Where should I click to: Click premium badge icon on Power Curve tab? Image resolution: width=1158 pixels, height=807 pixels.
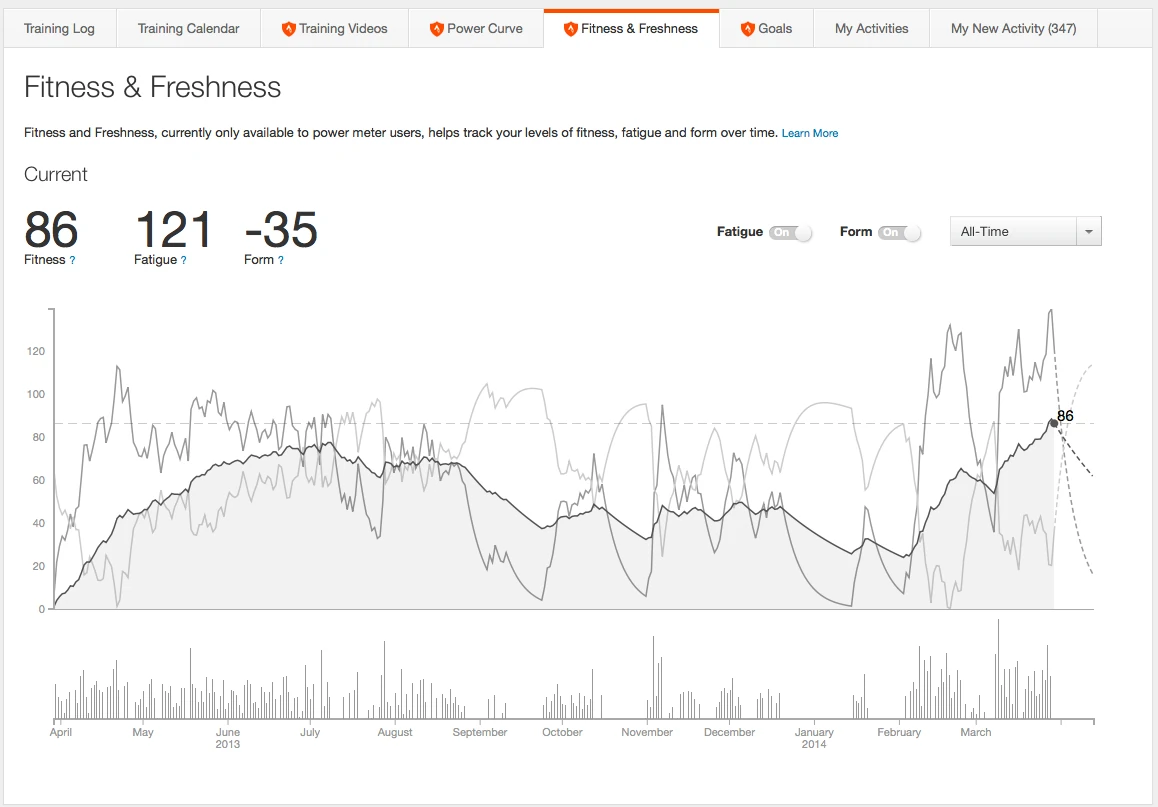436,29
